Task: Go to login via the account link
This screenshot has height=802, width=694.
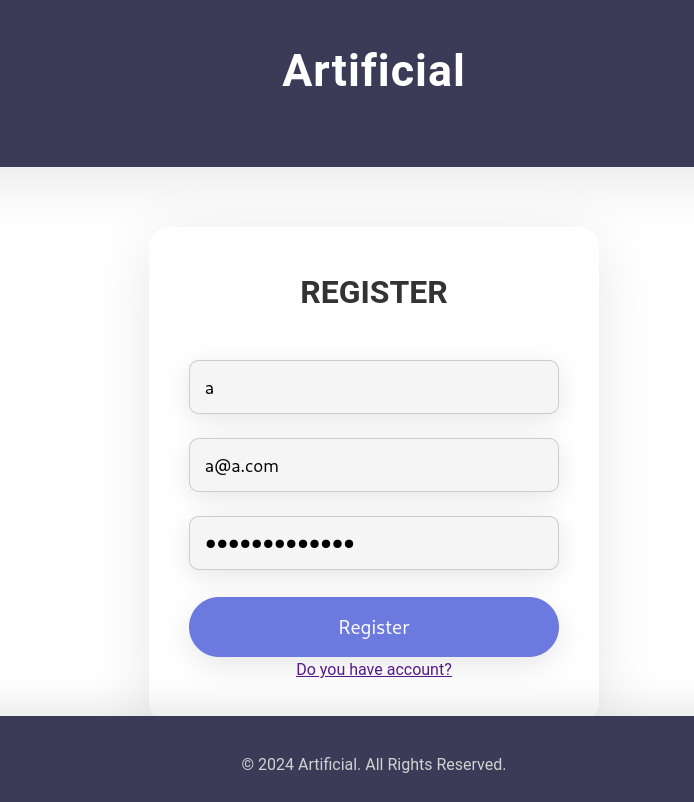Action: (x=373, y=669)
